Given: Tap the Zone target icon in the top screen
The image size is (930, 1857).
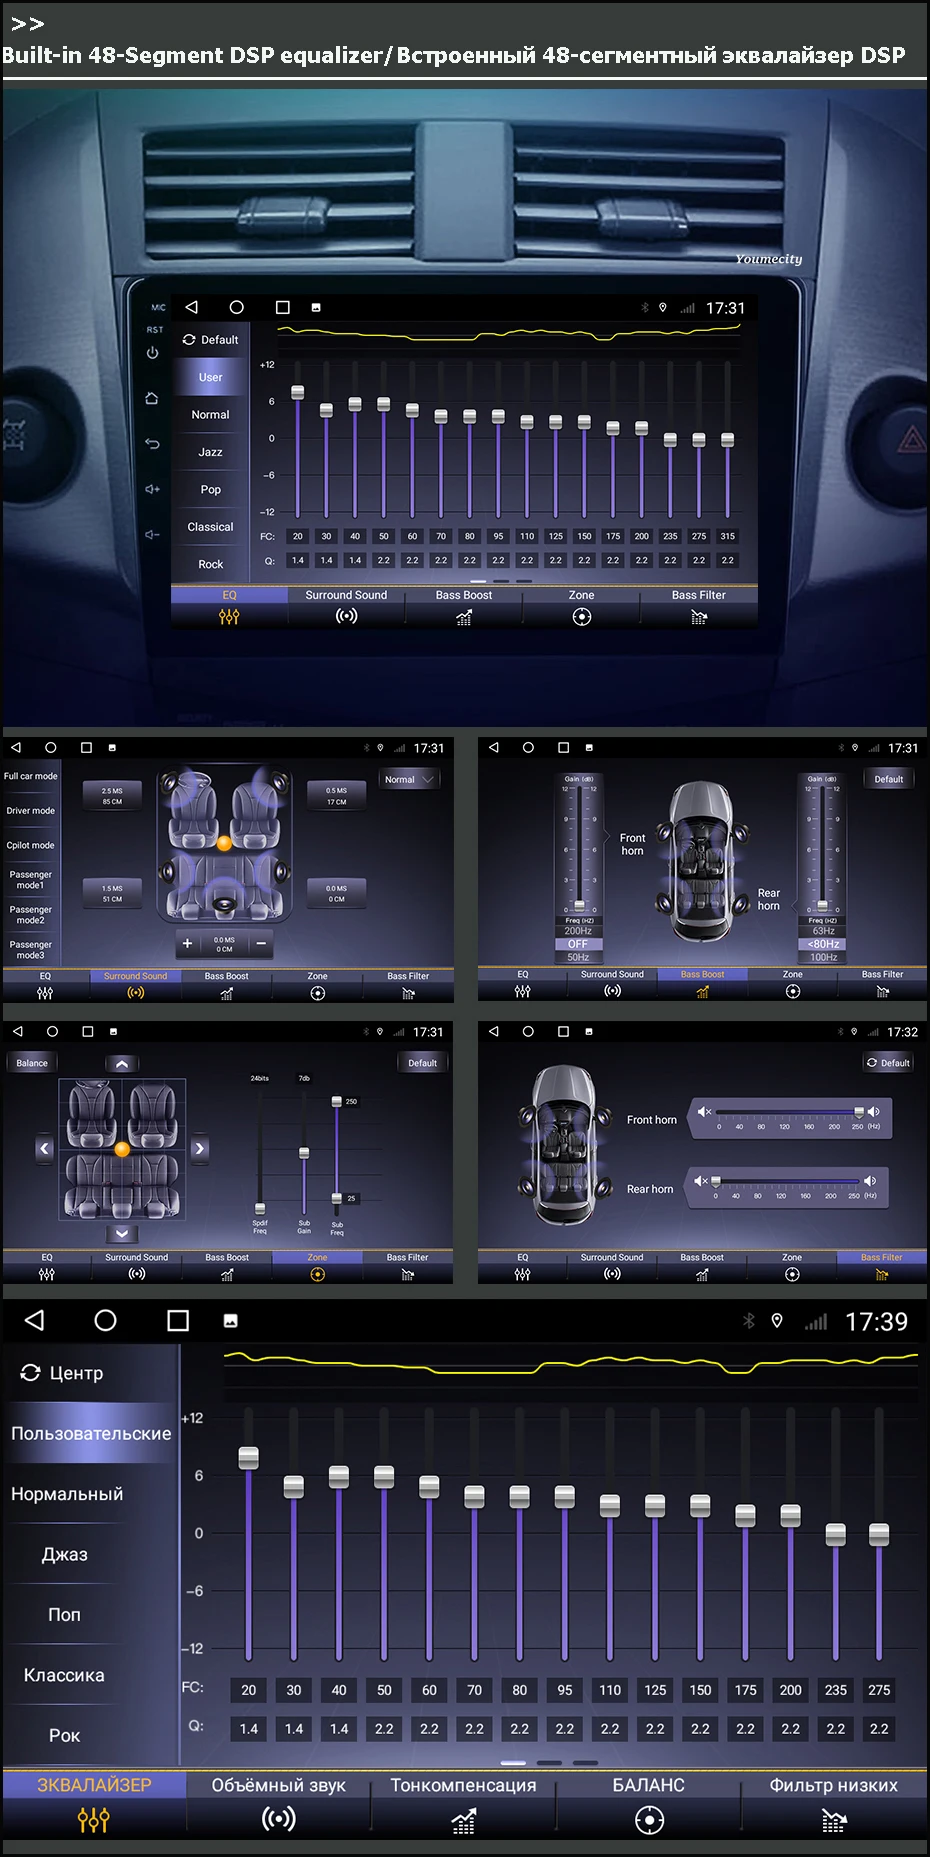Looking at the screenshot, I should 582,617.
